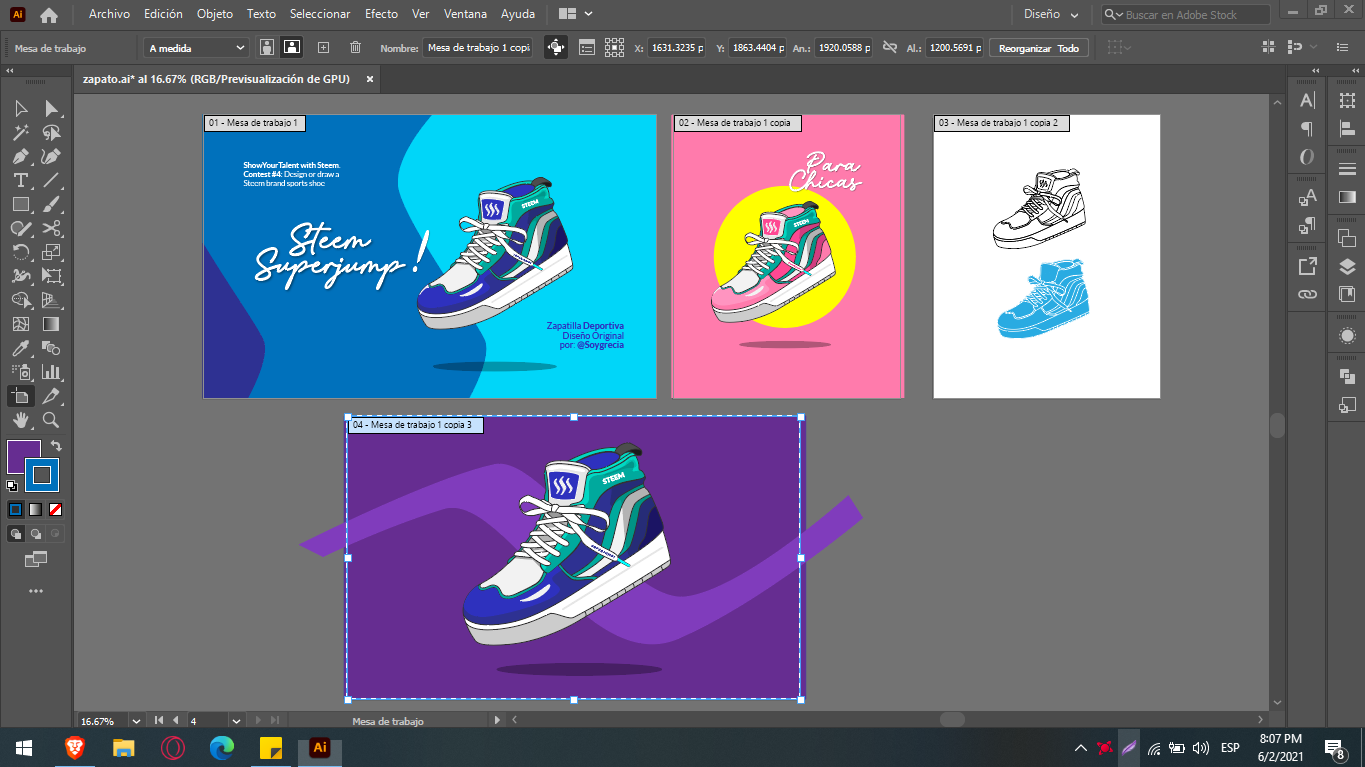This screenshot has height=767, width=1365.
Task: Select the Rectangle tool
Action: point(21,204)
